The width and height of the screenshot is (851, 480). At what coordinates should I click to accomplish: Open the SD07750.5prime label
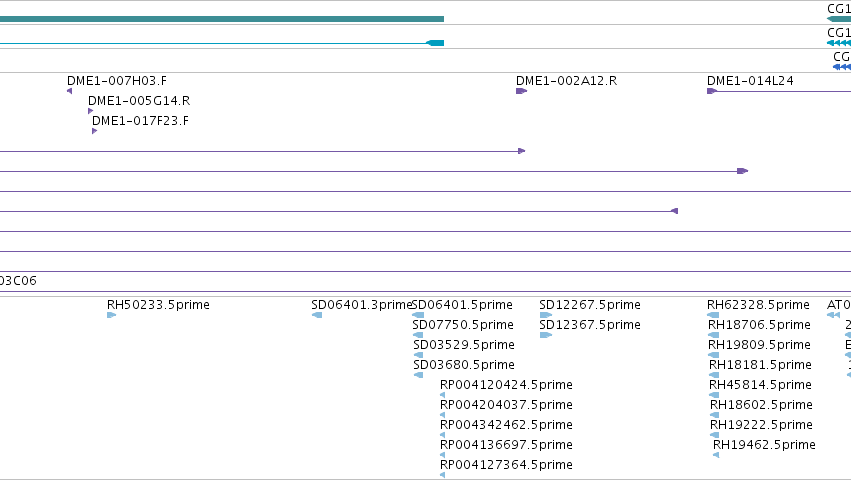click(463, 325)
